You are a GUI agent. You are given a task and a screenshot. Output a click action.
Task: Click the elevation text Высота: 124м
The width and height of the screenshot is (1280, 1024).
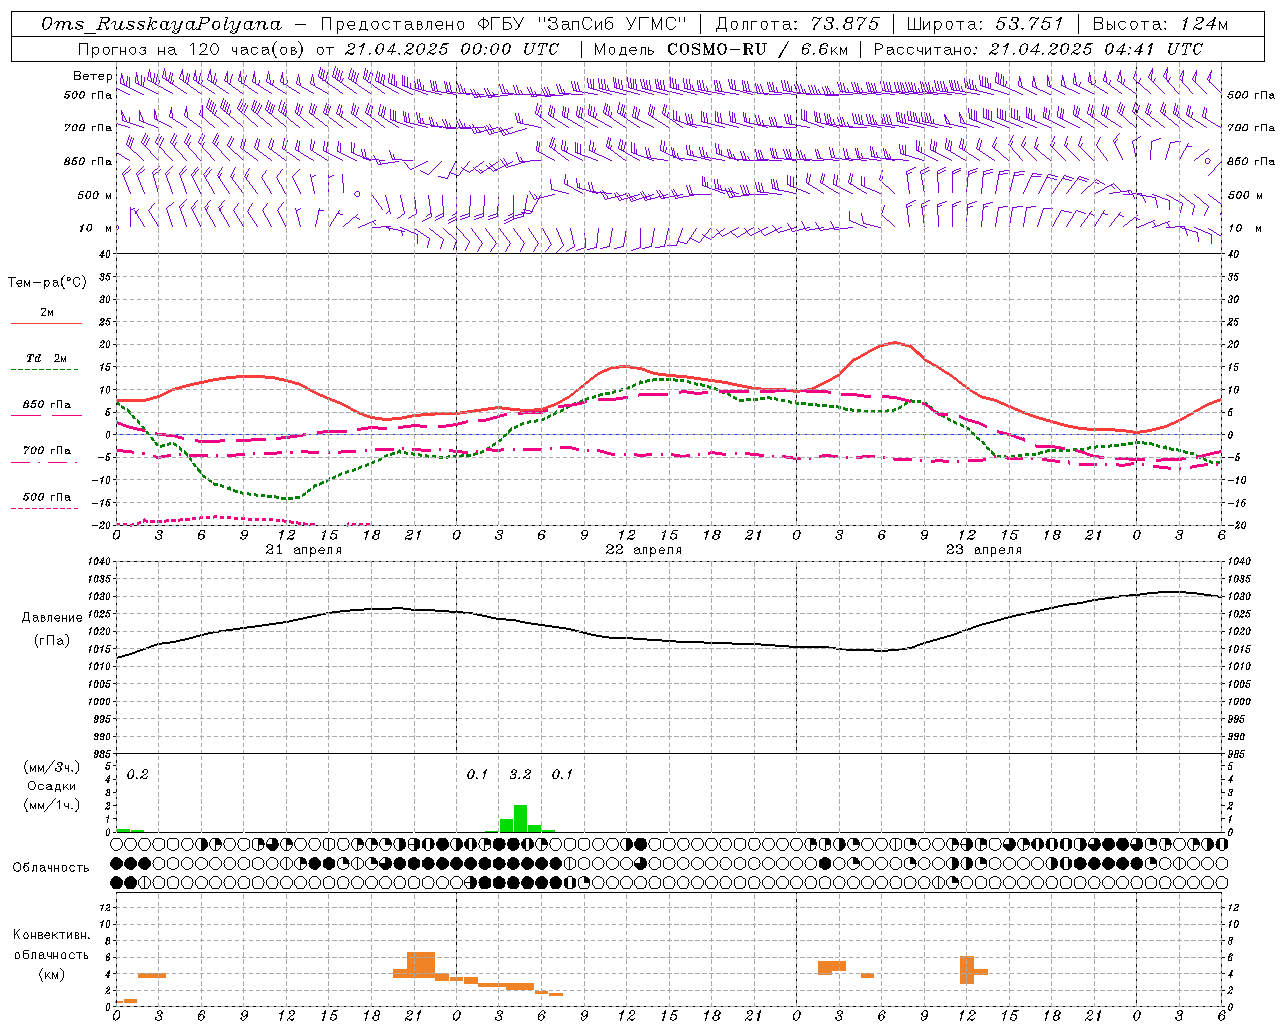click(1160, 24)
